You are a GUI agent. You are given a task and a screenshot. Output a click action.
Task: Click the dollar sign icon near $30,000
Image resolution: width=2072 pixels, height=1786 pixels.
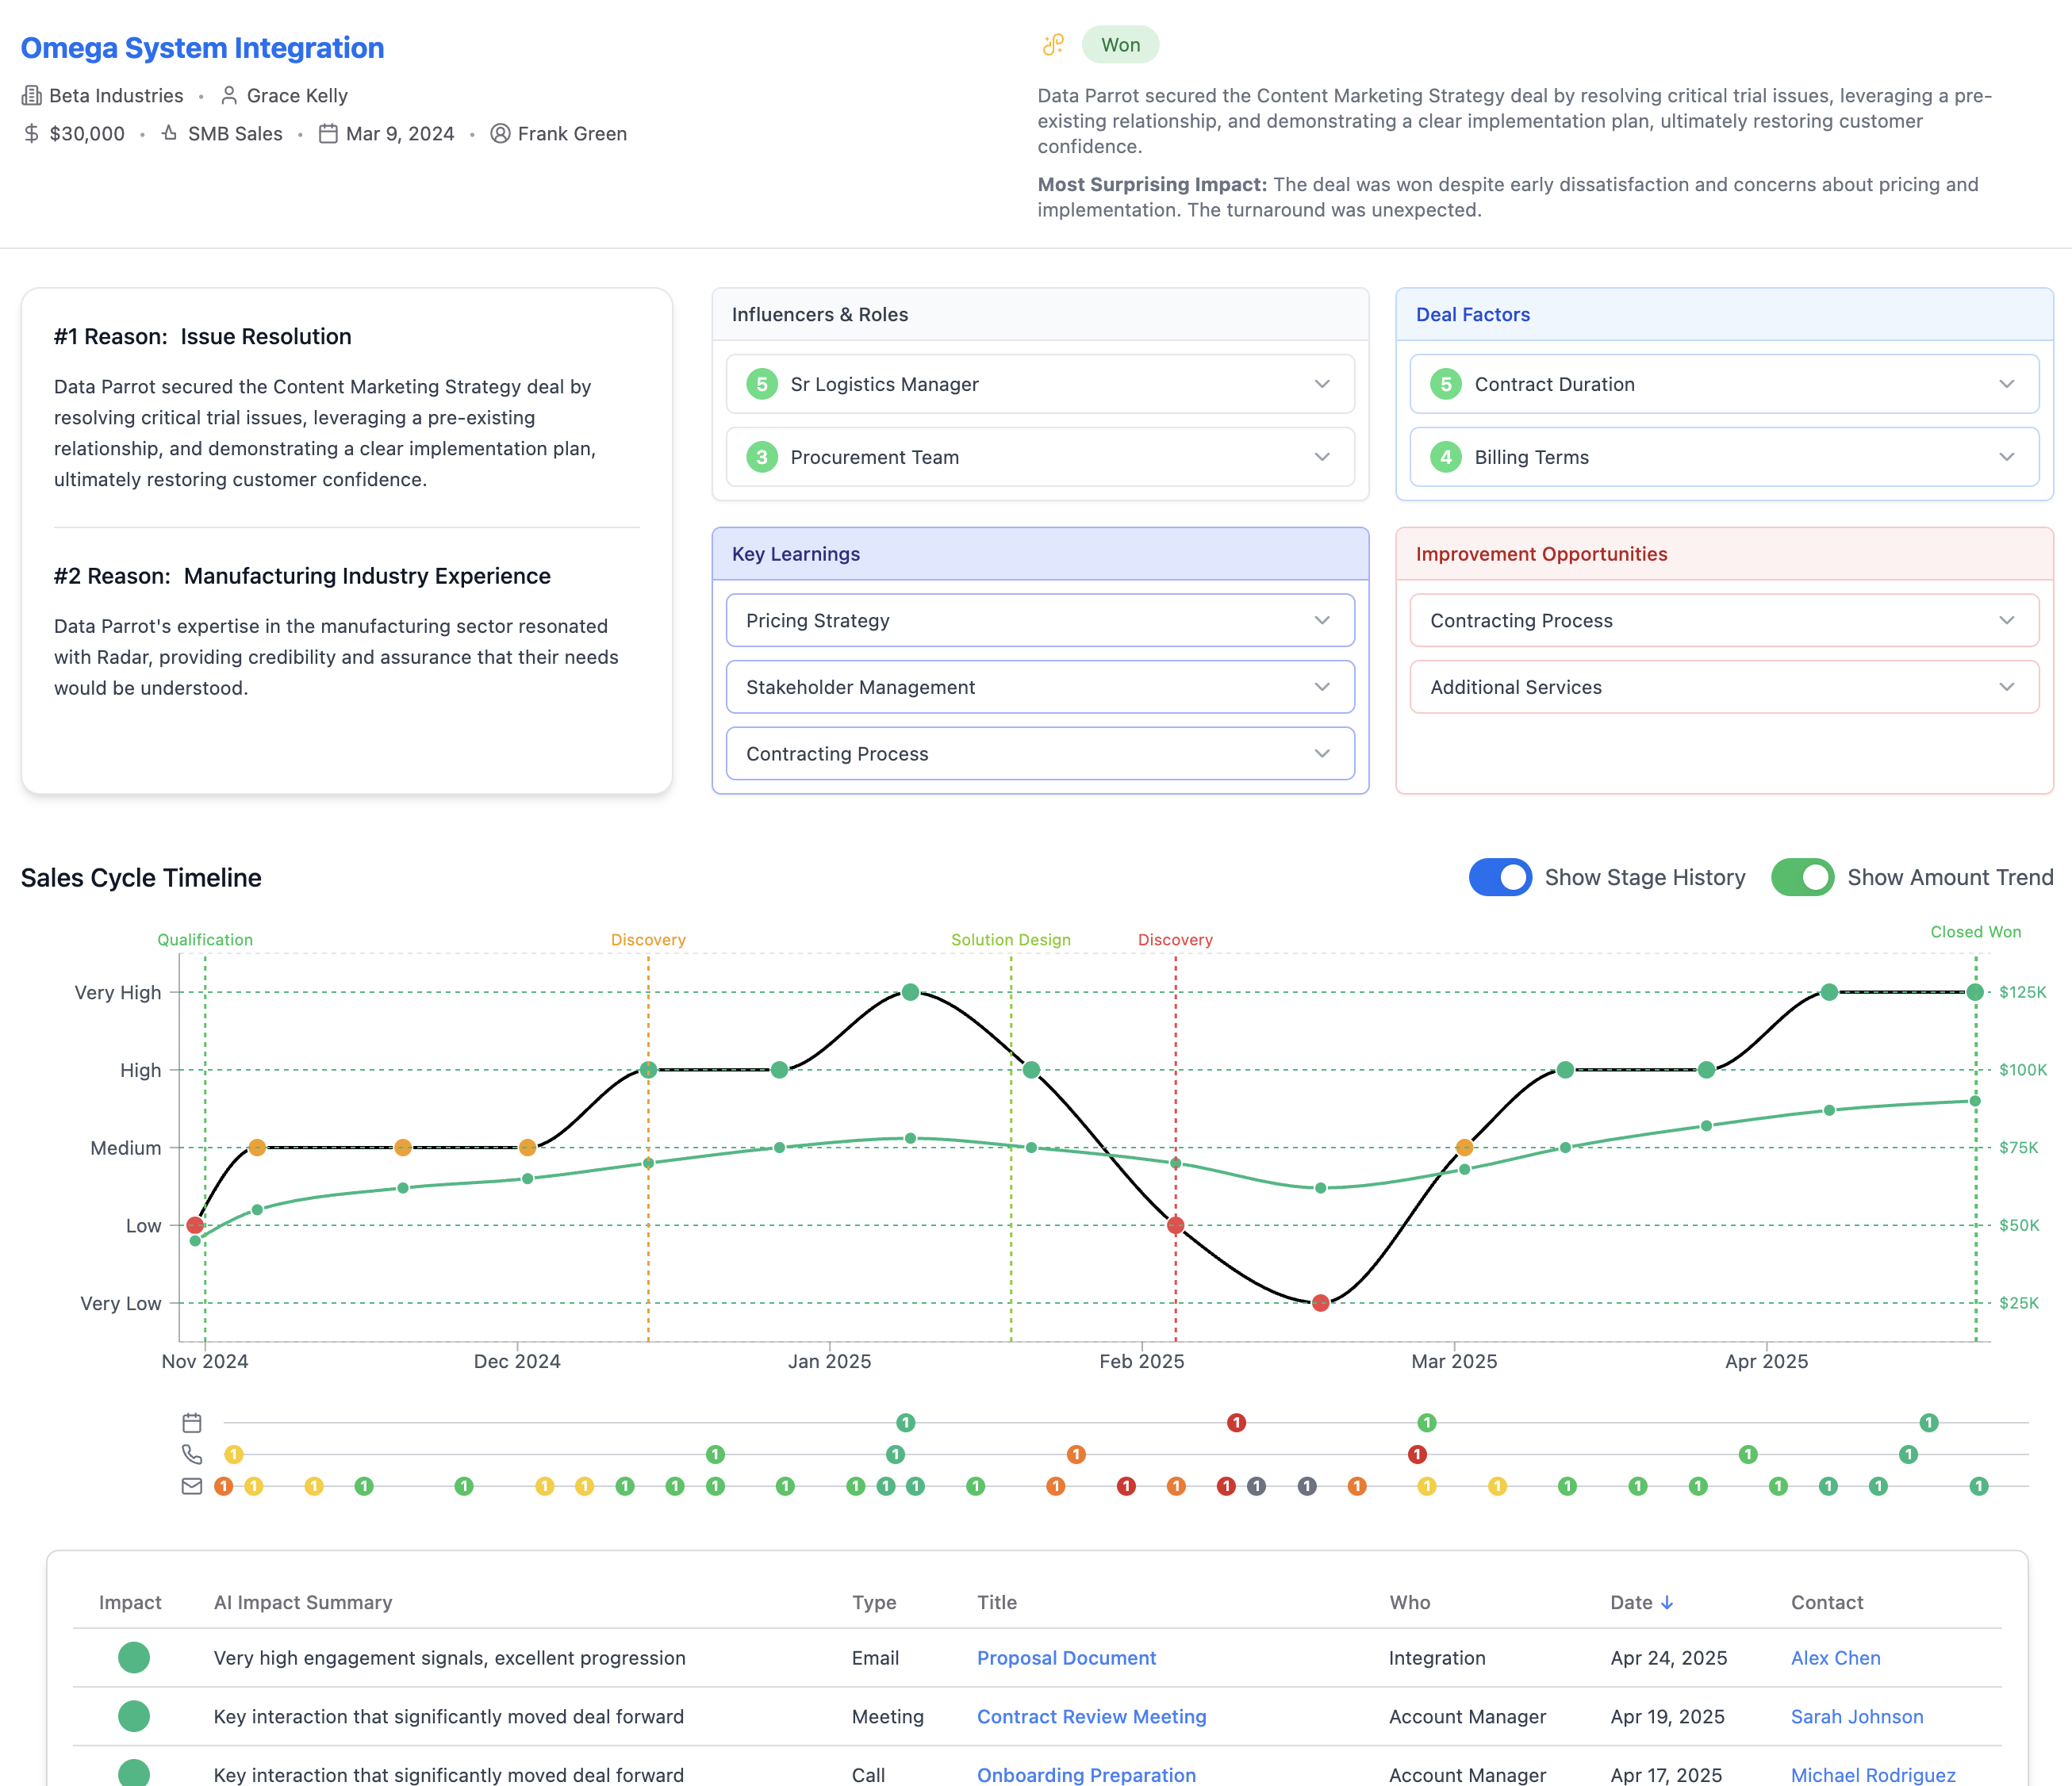(32, 134)
